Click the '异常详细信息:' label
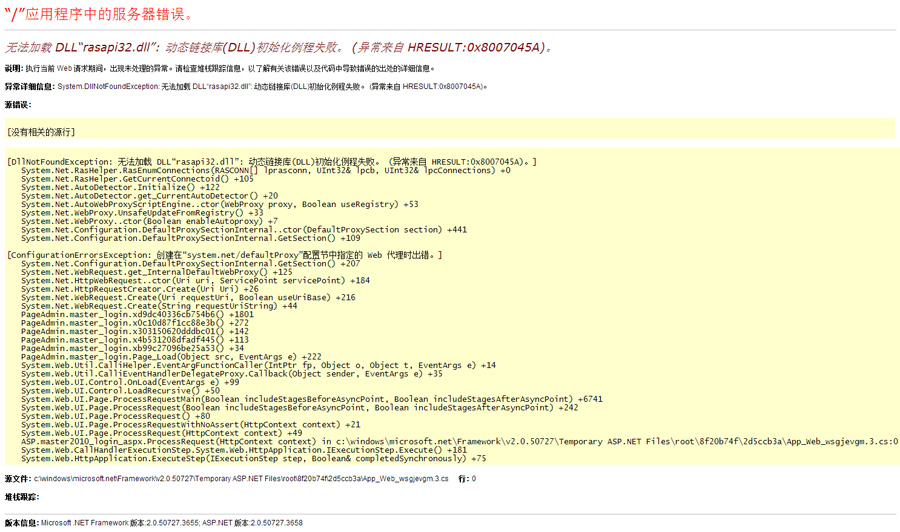 pos(30,87)
